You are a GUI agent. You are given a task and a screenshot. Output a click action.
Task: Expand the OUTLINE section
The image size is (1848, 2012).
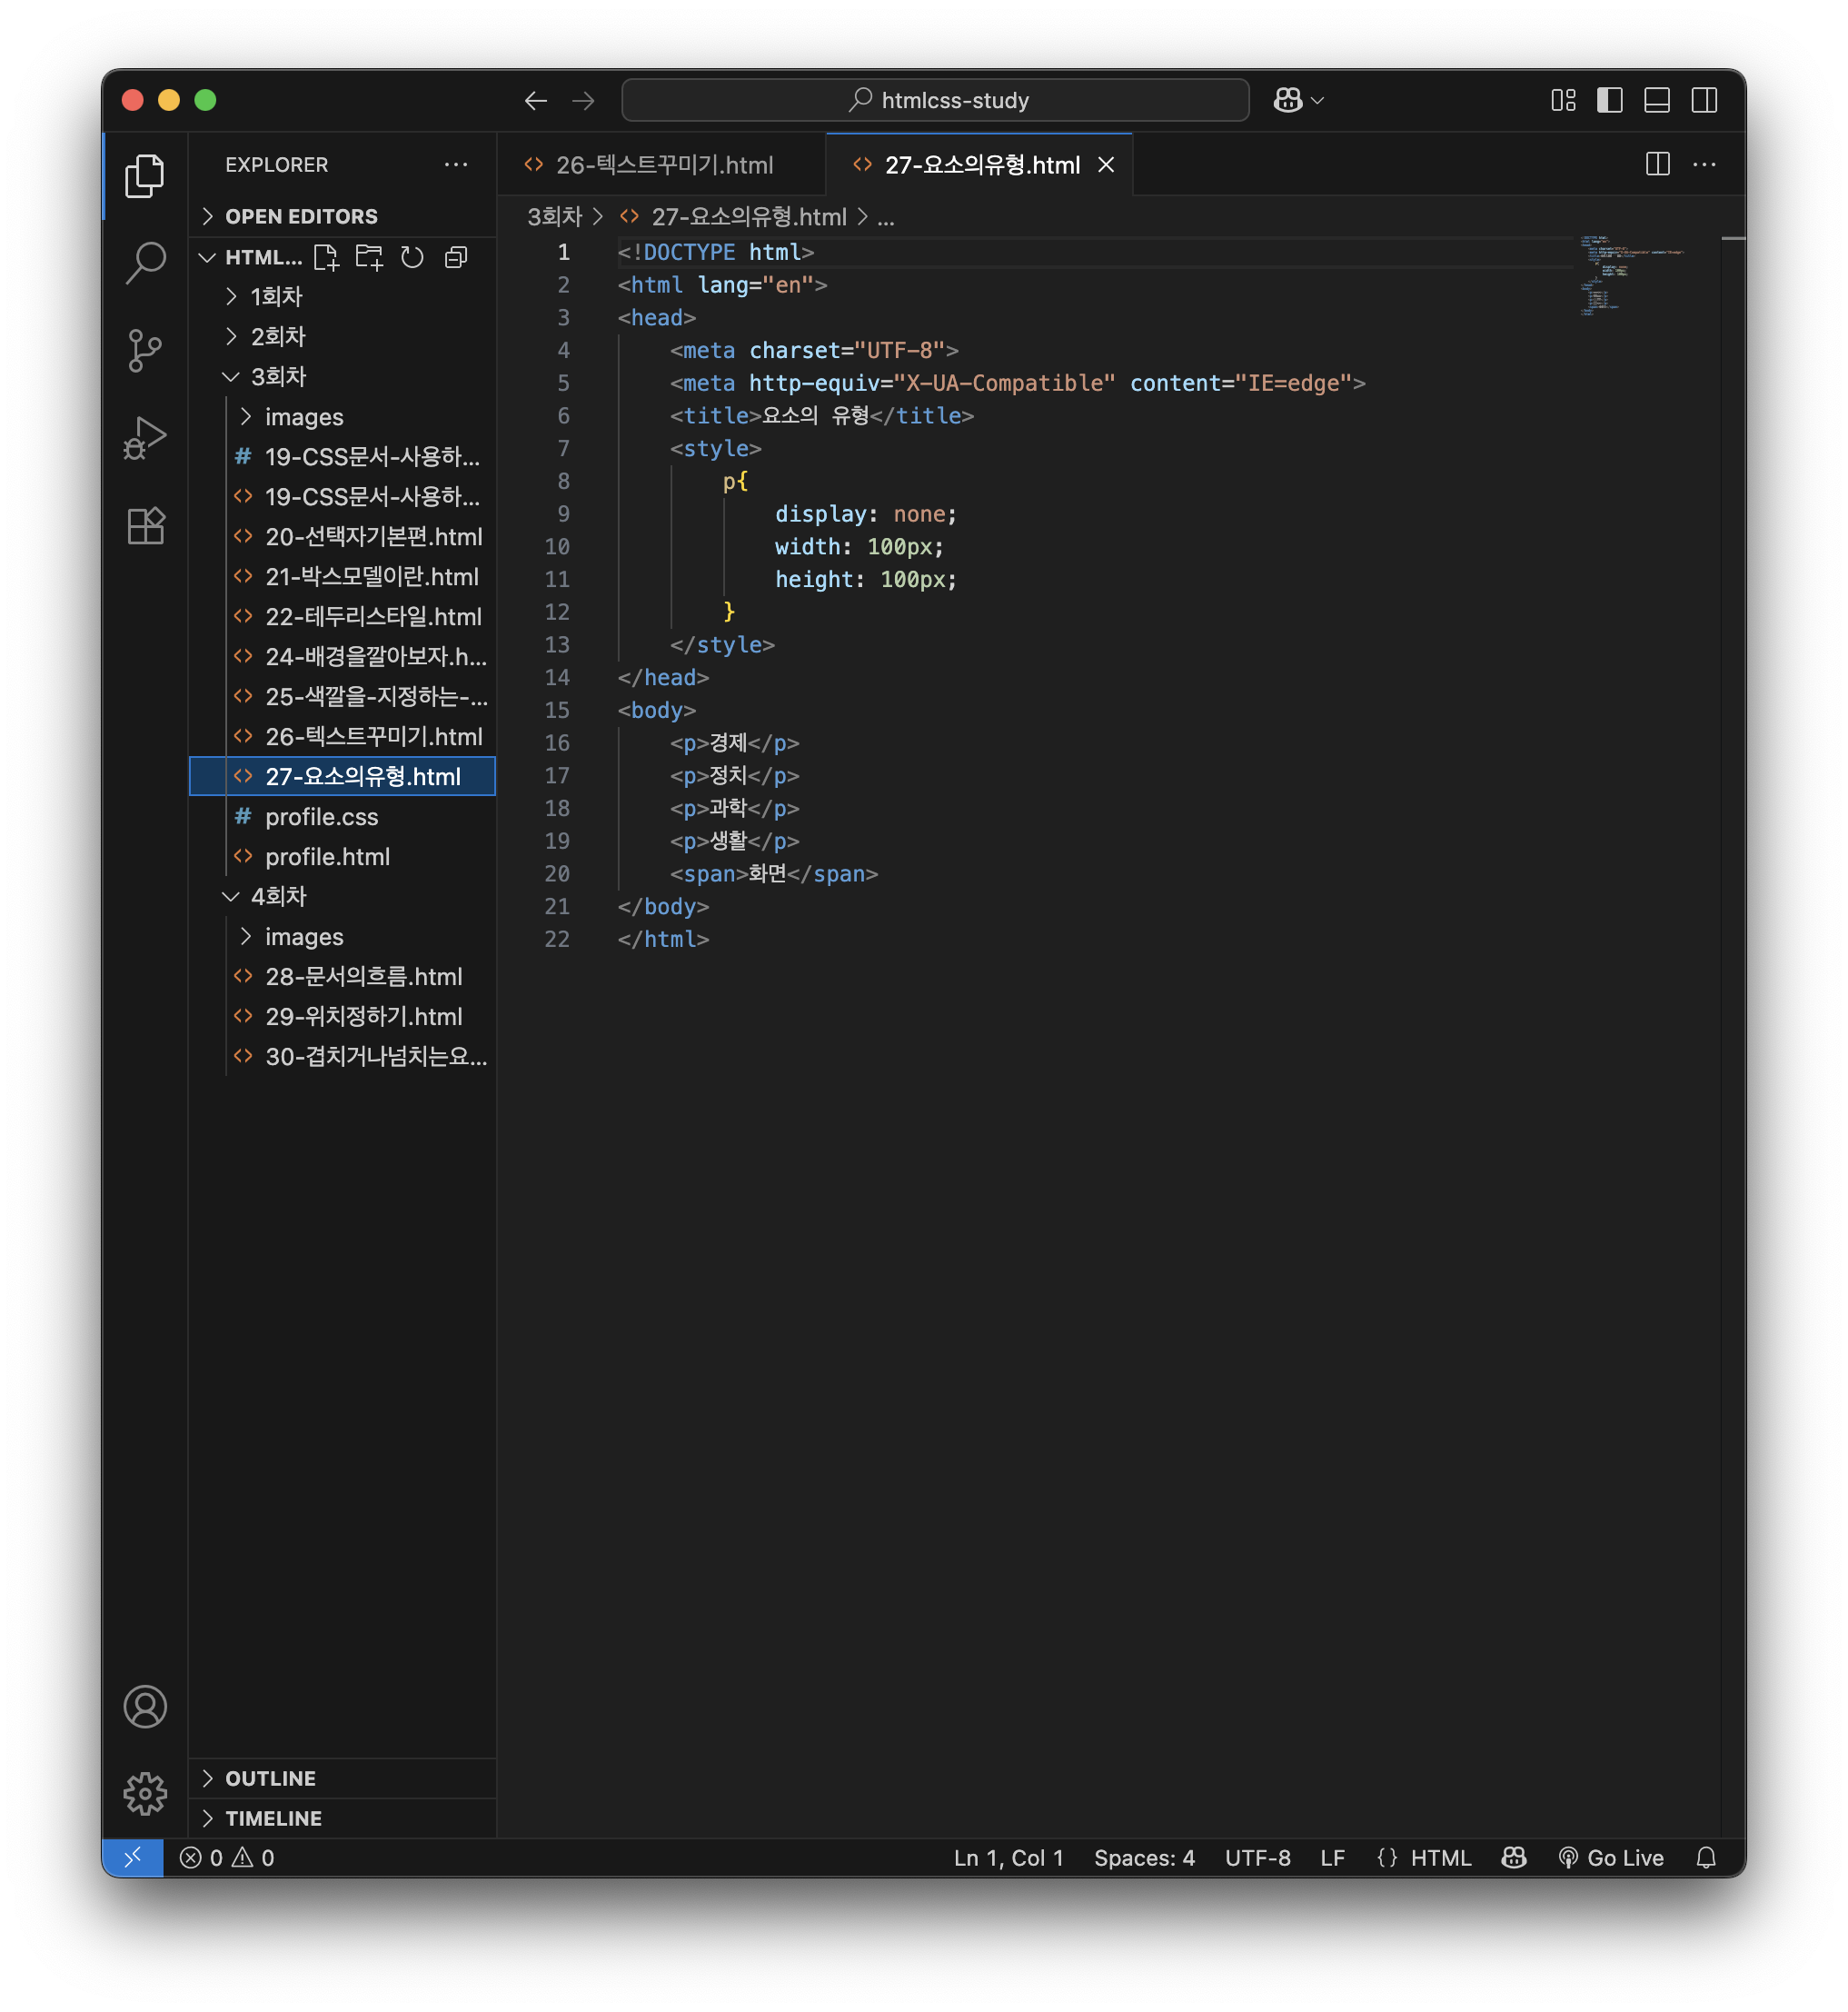point(270,1778)
